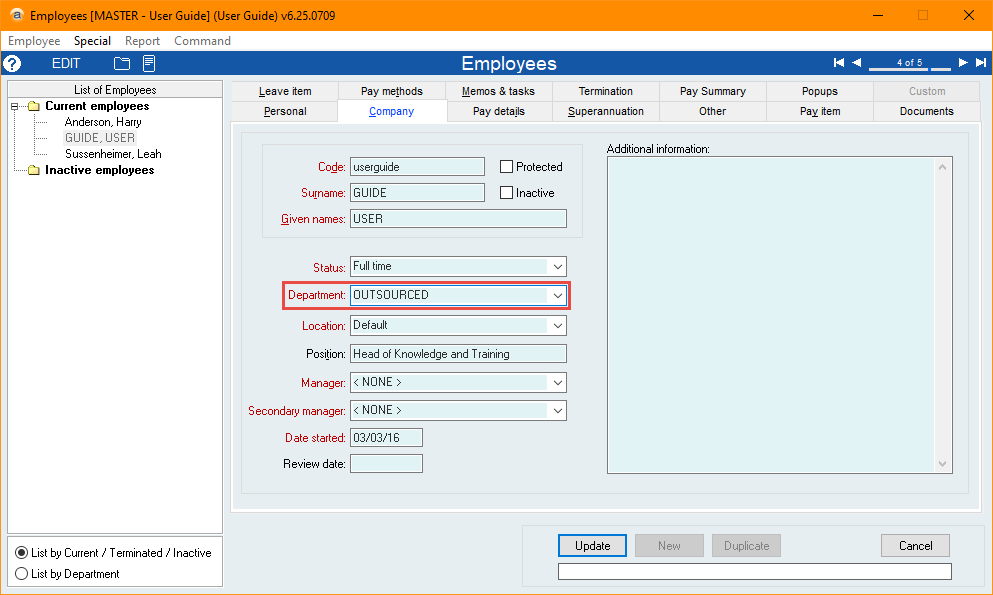
Task: Expand the Status combo box
Action: click(x=557, y=266)
